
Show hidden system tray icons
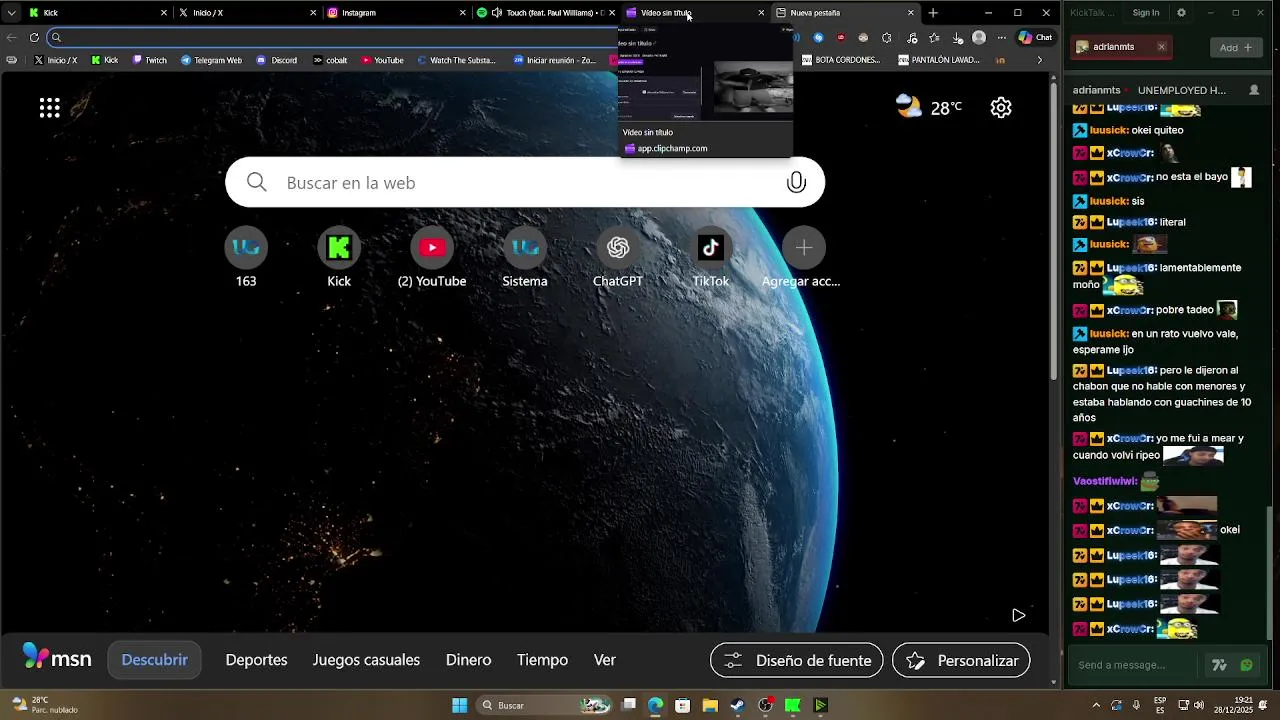coord(1096,705)
